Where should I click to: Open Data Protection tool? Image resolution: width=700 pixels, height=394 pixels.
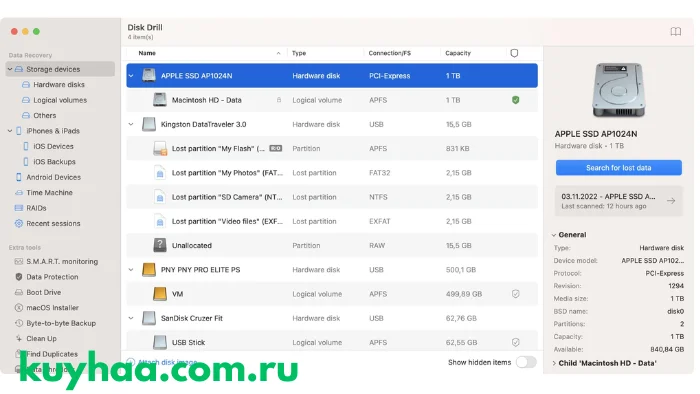tap(46, 277)
